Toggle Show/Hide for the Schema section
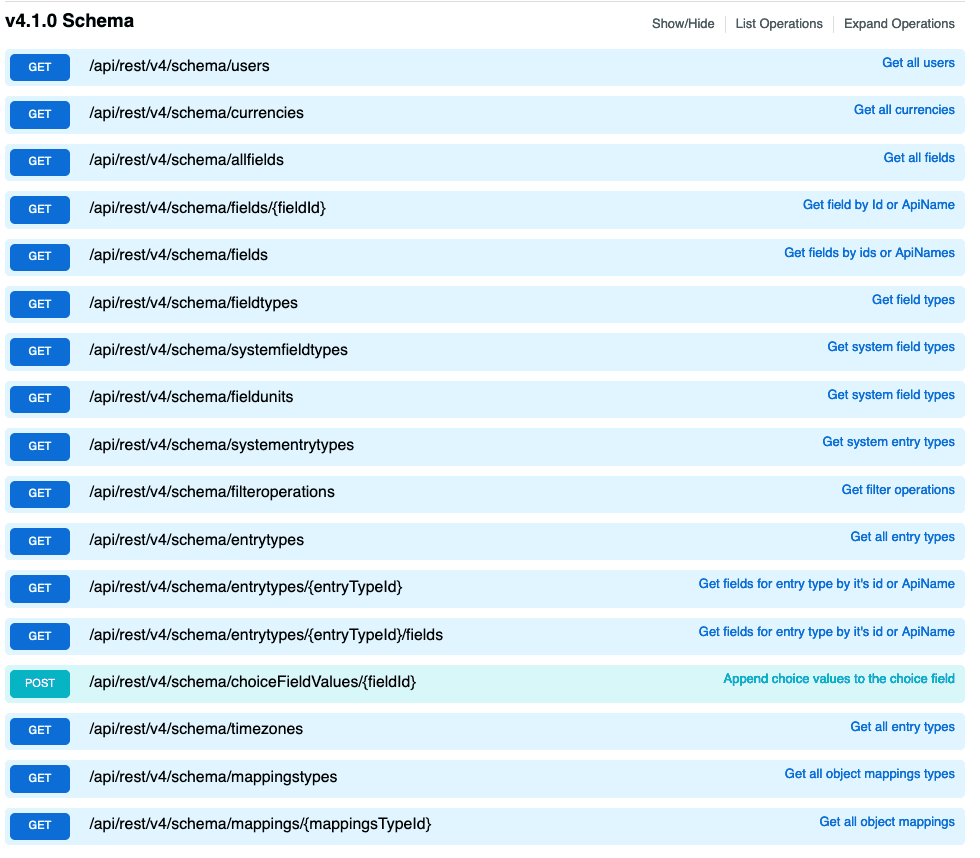 click(682, 24)
